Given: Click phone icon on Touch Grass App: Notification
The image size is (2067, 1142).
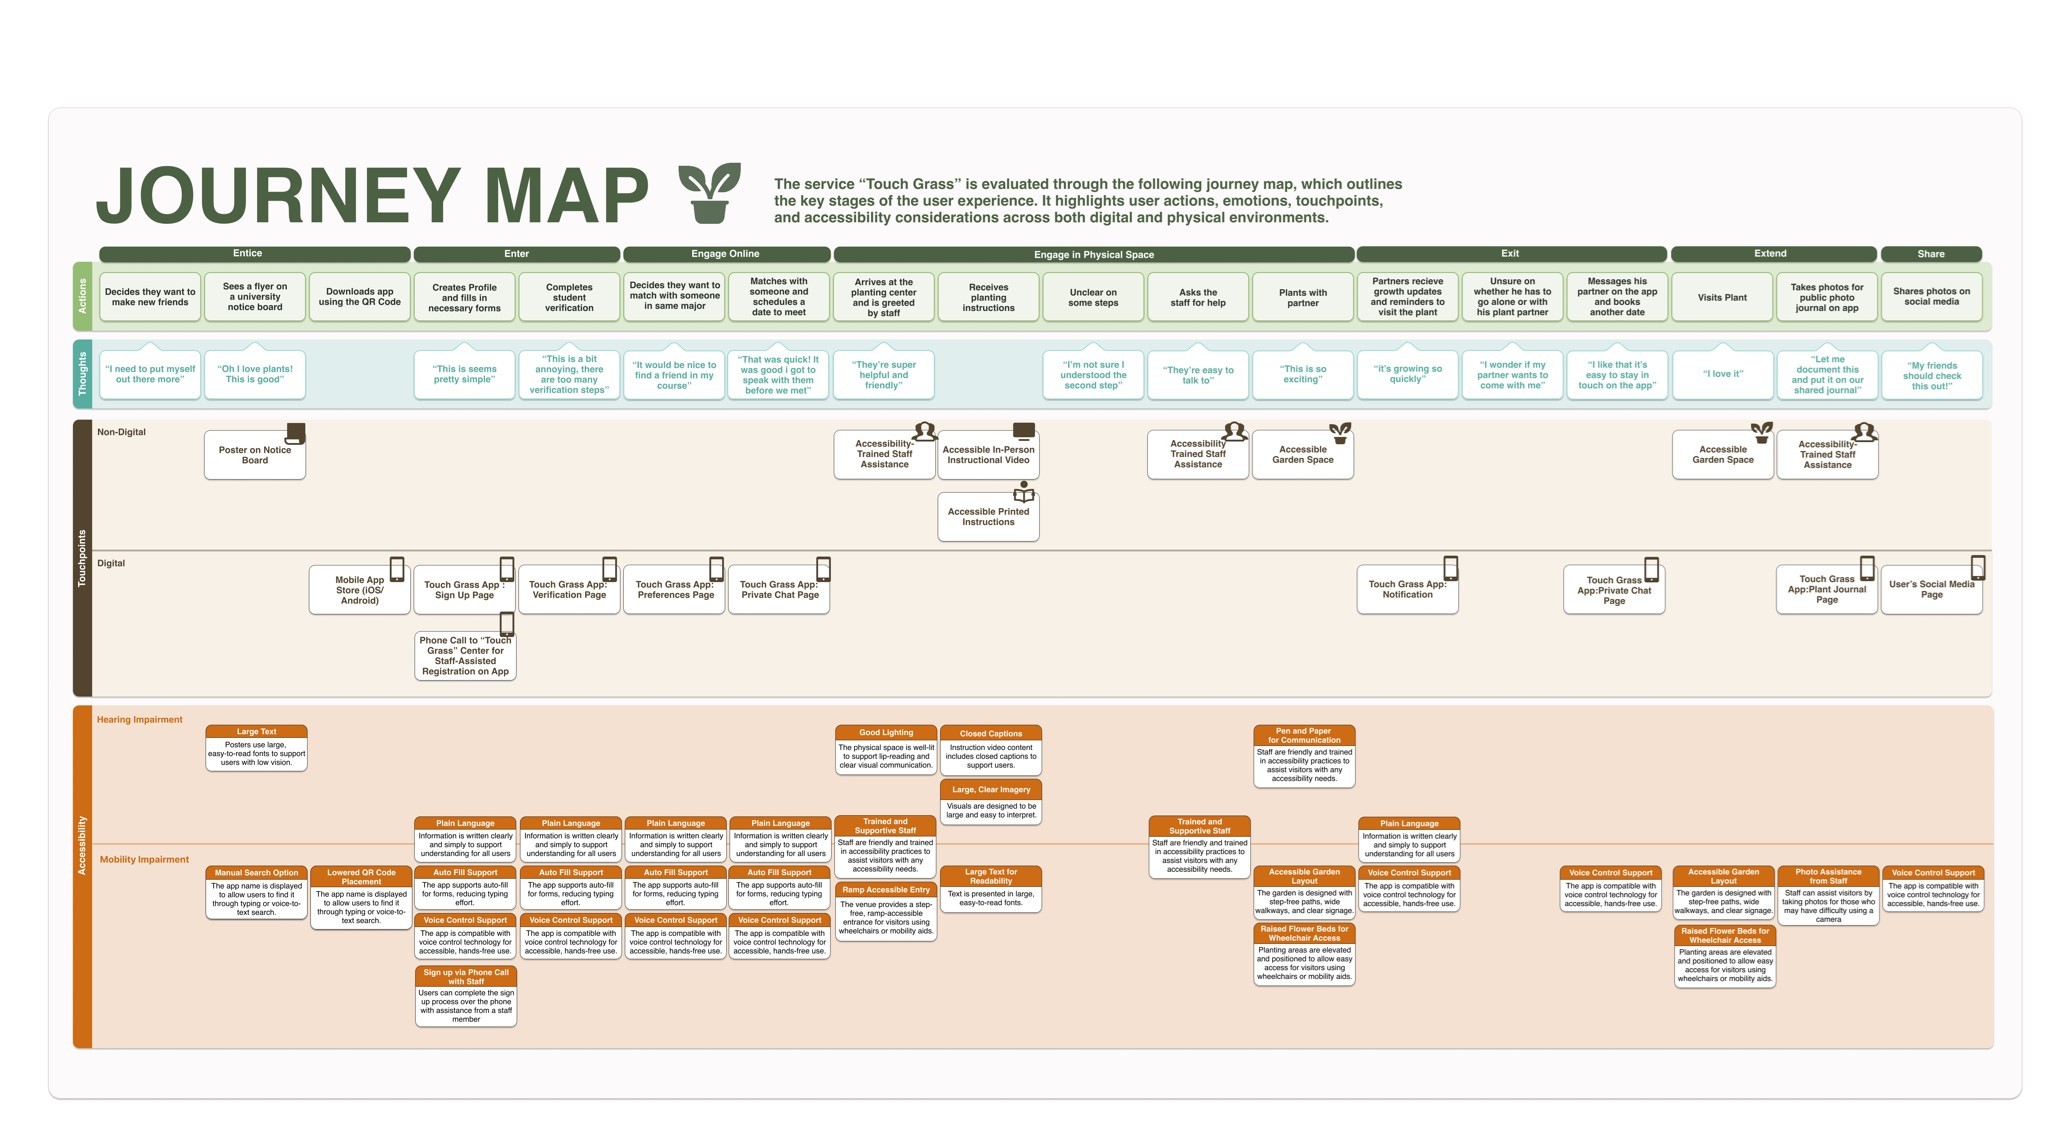Looking at the screenshot, I should (1450, 568).
